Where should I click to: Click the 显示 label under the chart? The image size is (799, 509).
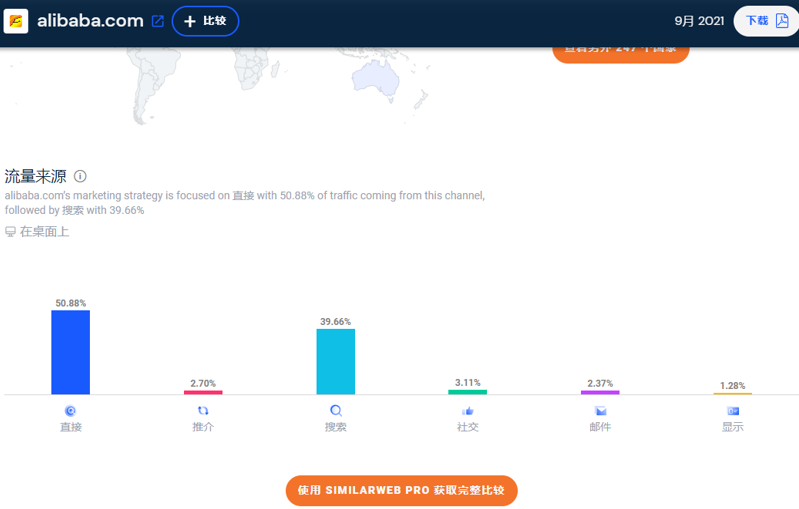pyautogui.click(x=733, y=427)
